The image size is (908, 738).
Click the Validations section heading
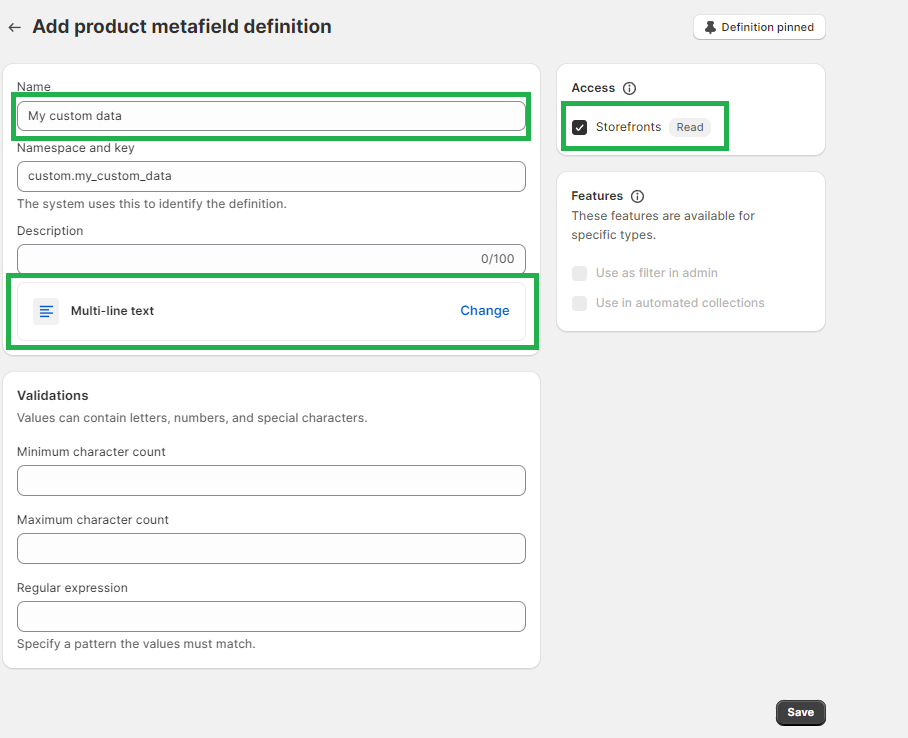pyautogui.click(x=53, y=395)
